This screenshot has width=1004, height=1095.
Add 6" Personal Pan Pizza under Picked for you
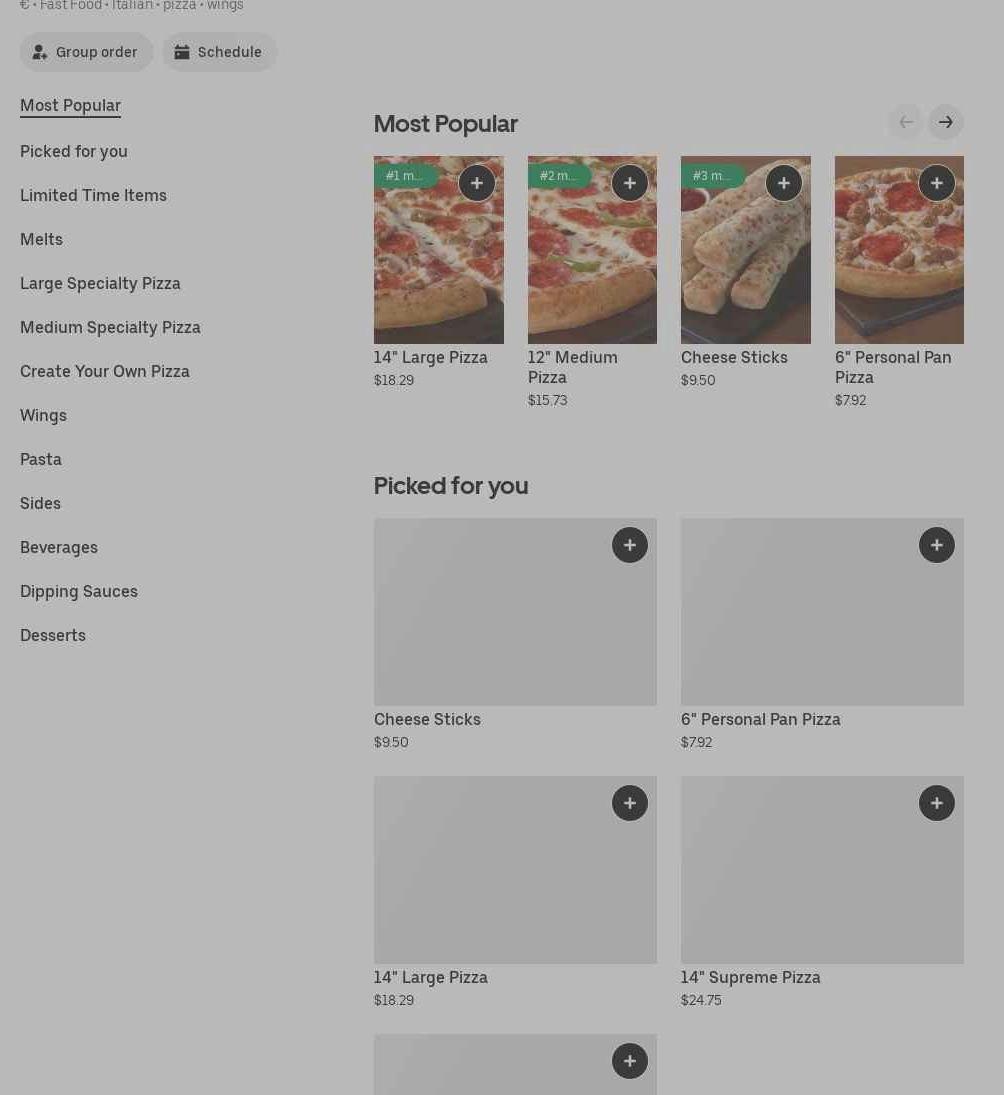pos(937,545)
